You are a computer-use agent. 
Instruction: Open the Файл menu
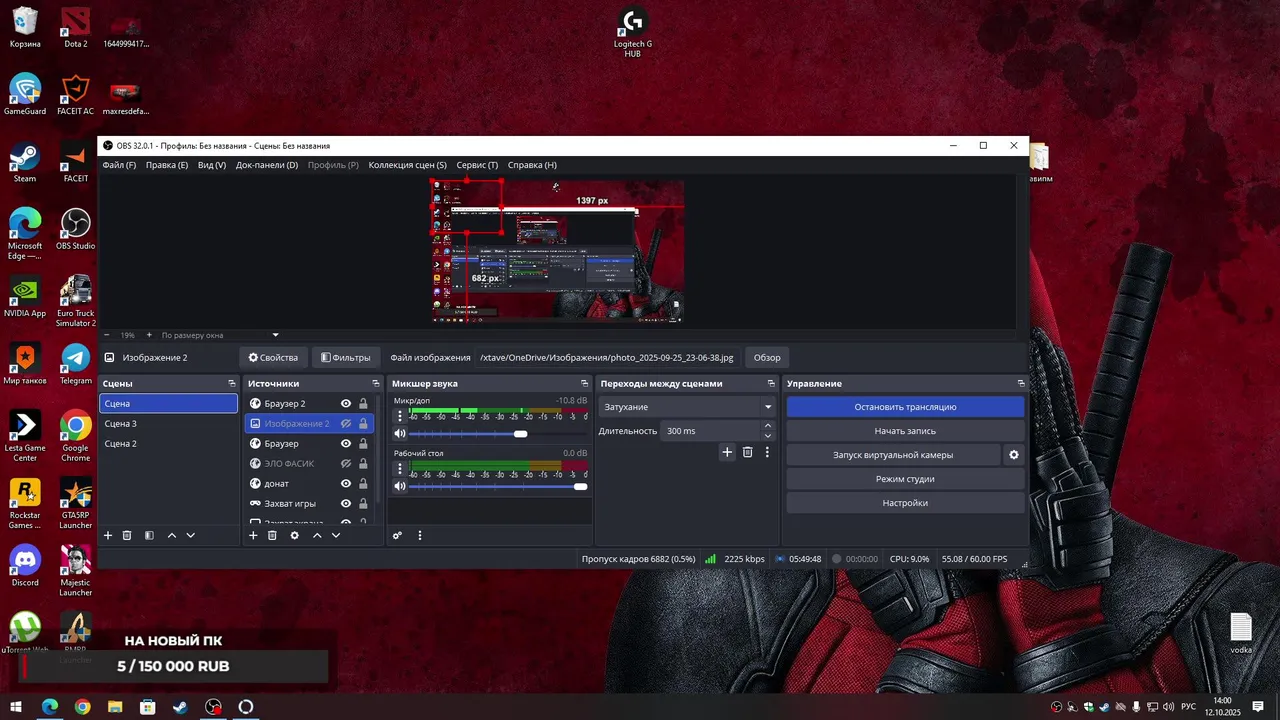click(119, 165)
